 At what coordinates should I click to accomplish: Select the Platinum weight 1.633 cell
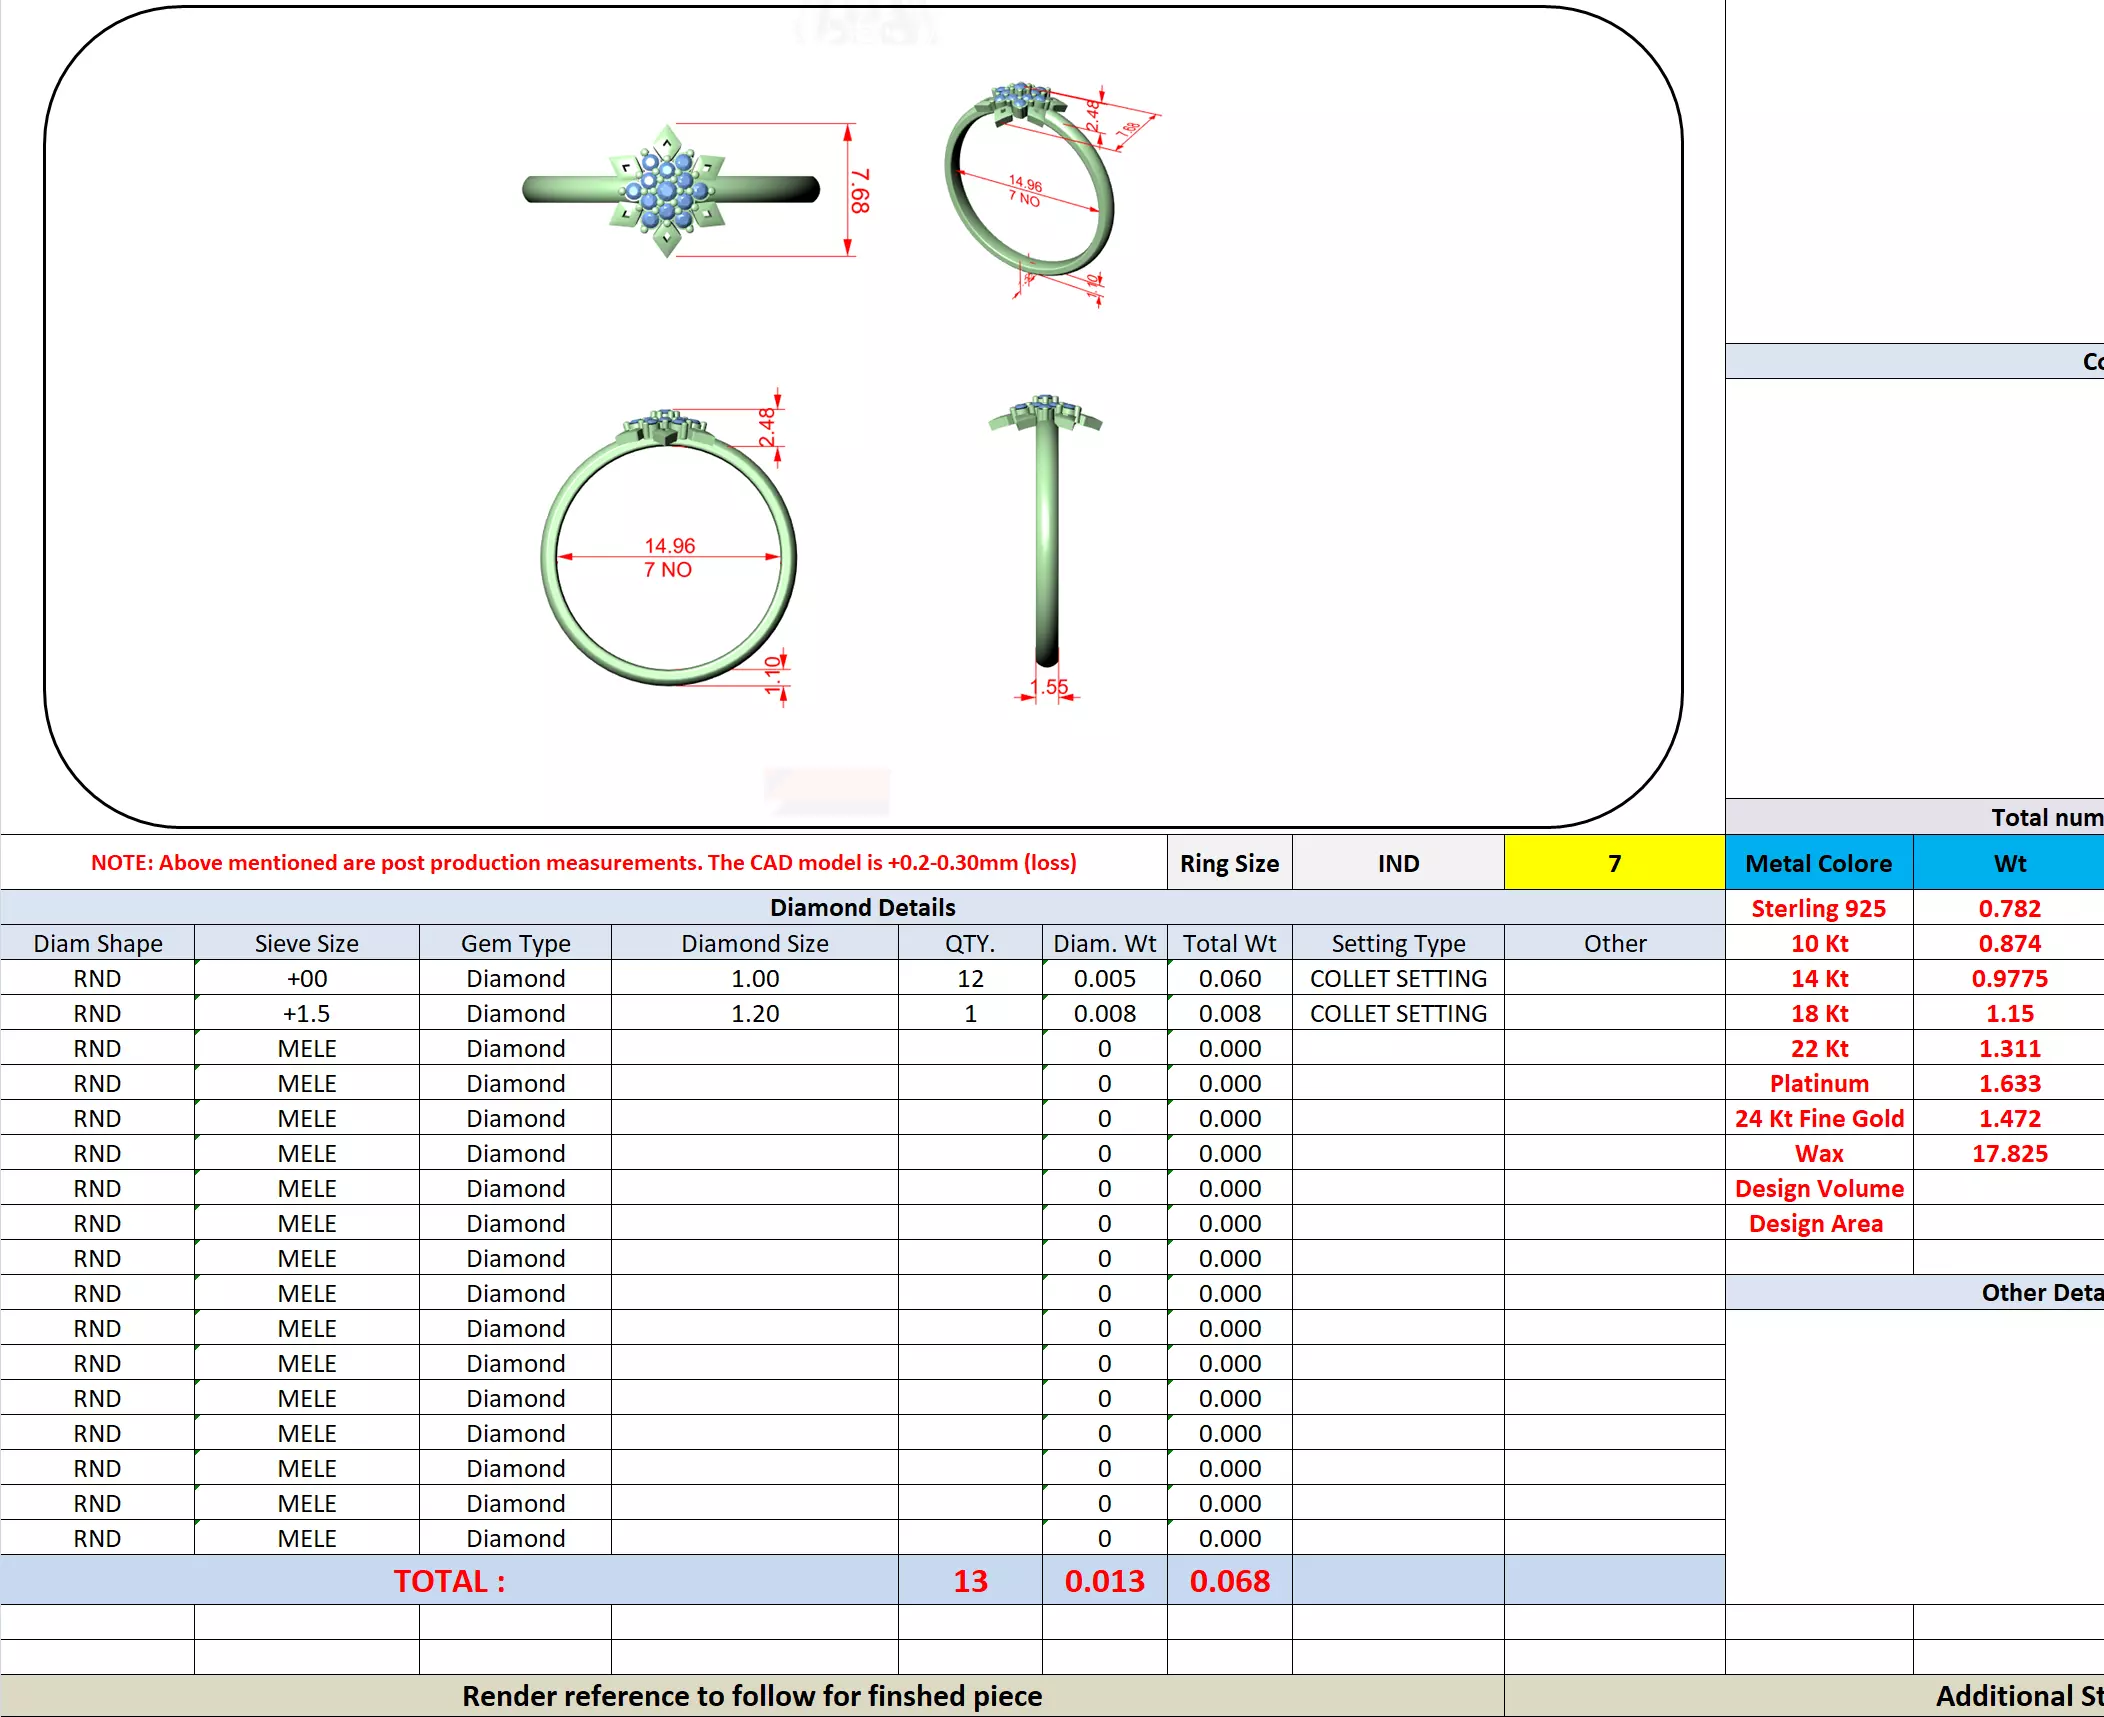(x=2008, y=1083)
